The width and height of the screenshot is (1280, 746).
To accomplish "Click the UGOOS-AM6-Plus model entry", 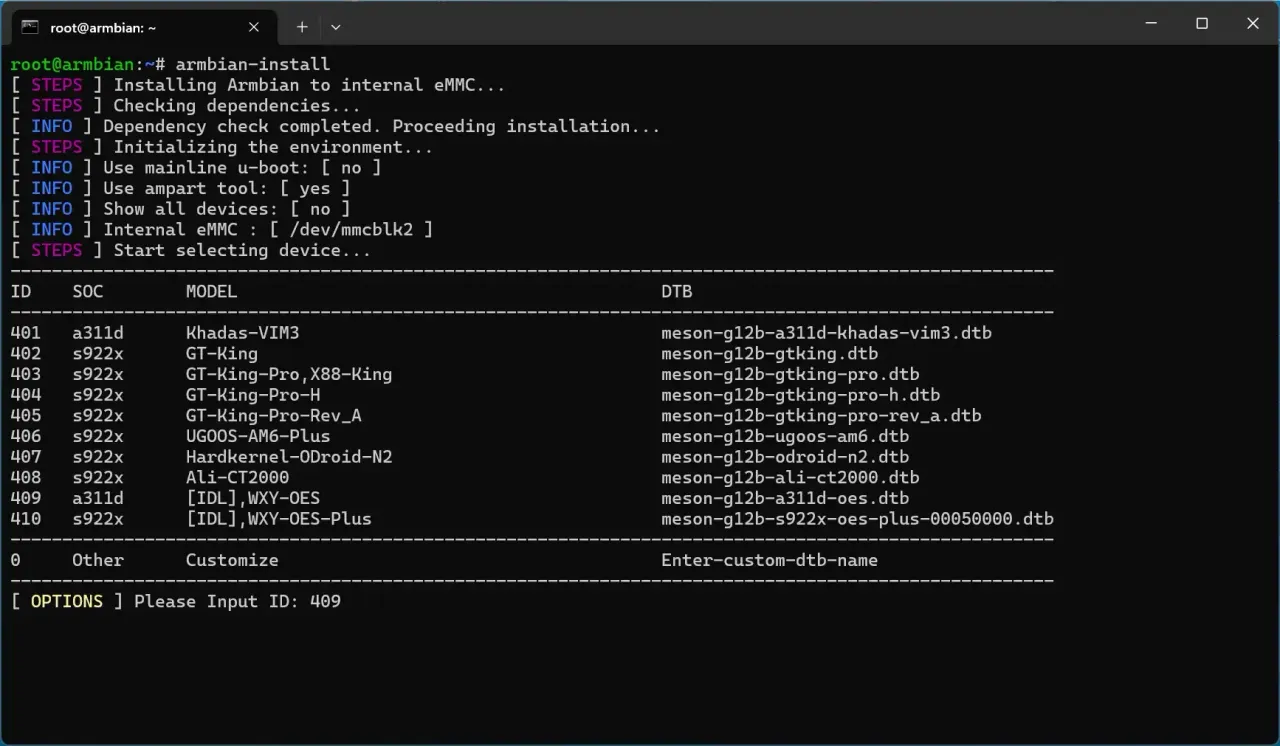I will point(258,436).
